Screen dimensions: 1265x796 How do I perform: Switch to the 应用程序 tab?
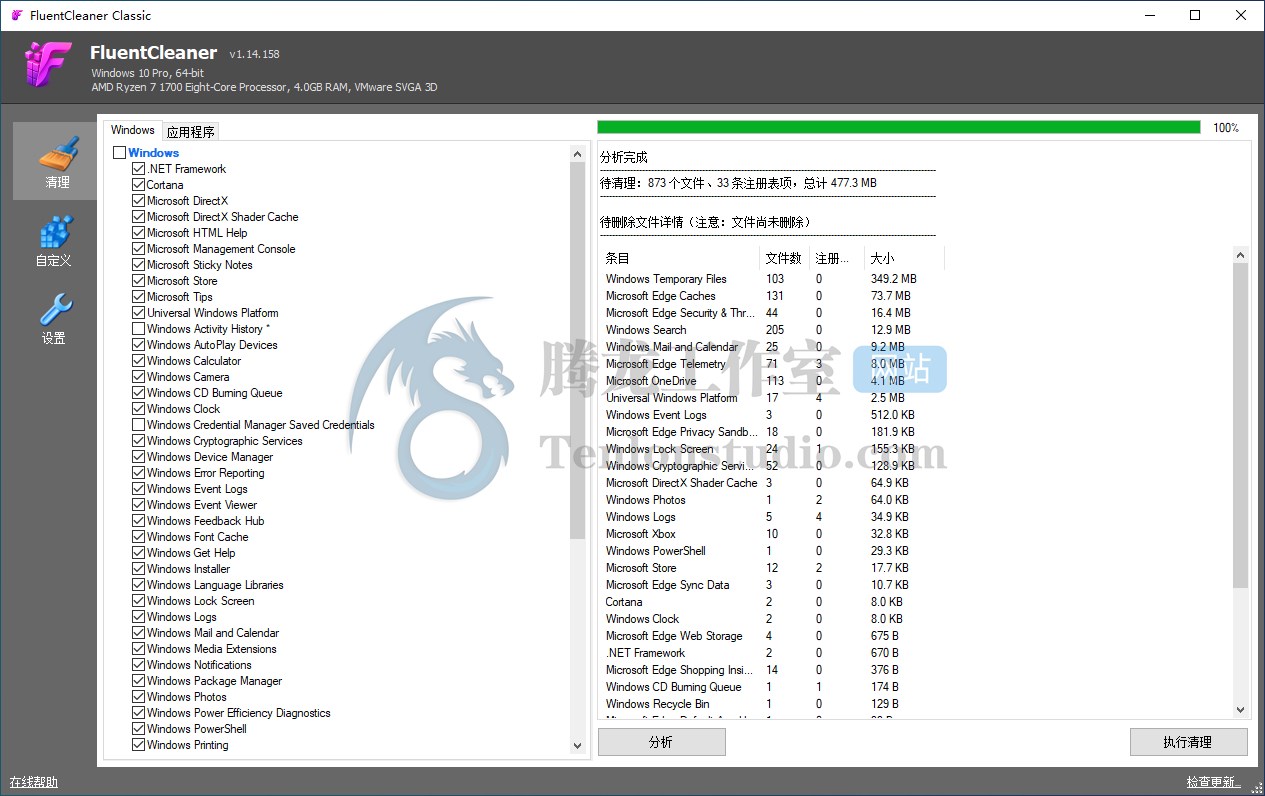[x=190, y=131]
